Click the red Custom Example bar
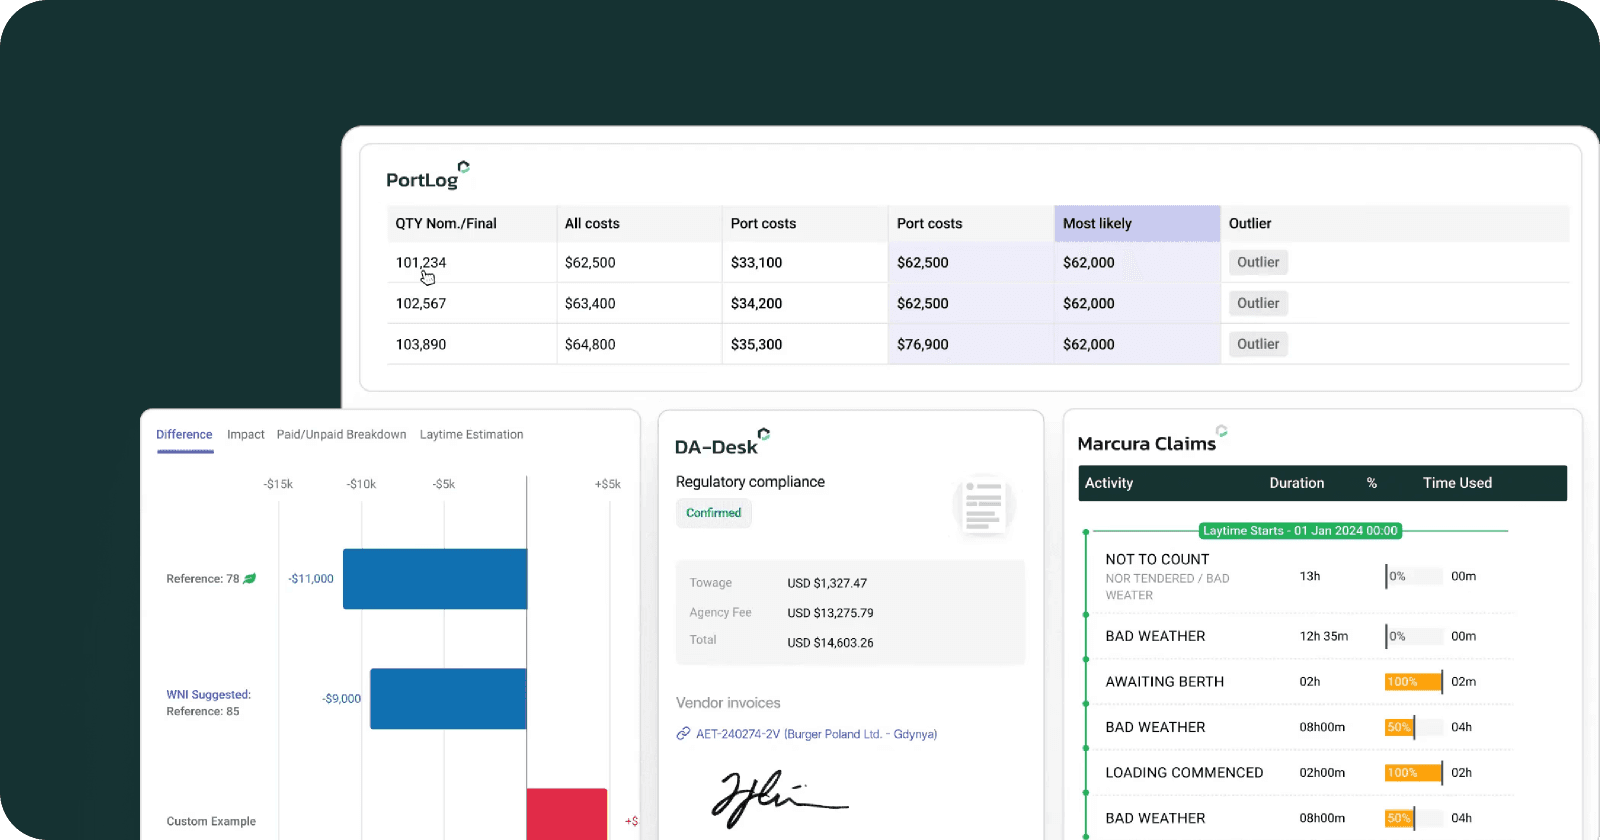The image size is (1600, 840). [x=567, y=814]
